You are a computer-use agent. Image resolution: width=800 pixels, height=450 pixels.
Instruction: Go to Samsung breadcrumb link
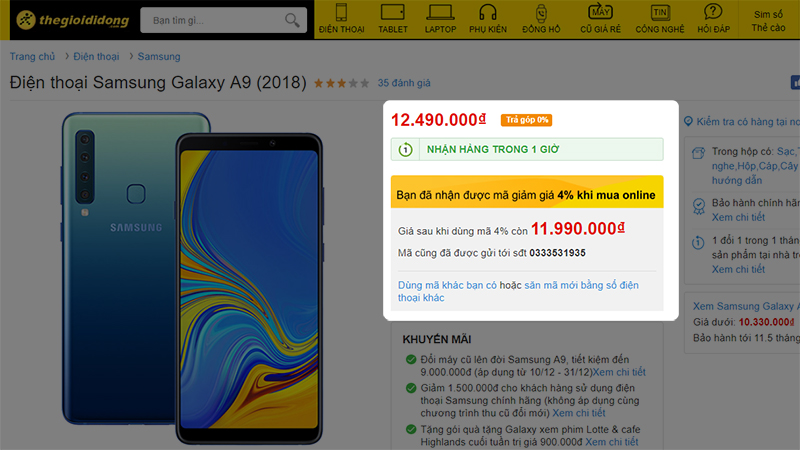pos(159,57)
